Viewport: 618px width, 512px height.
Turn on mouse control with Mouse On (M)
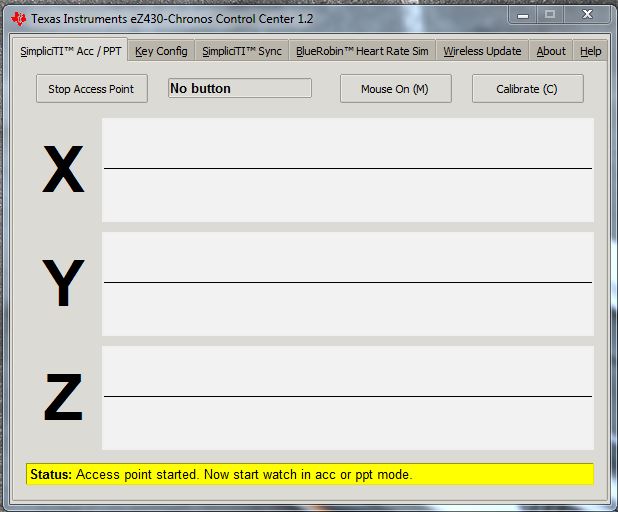[396, 89]
